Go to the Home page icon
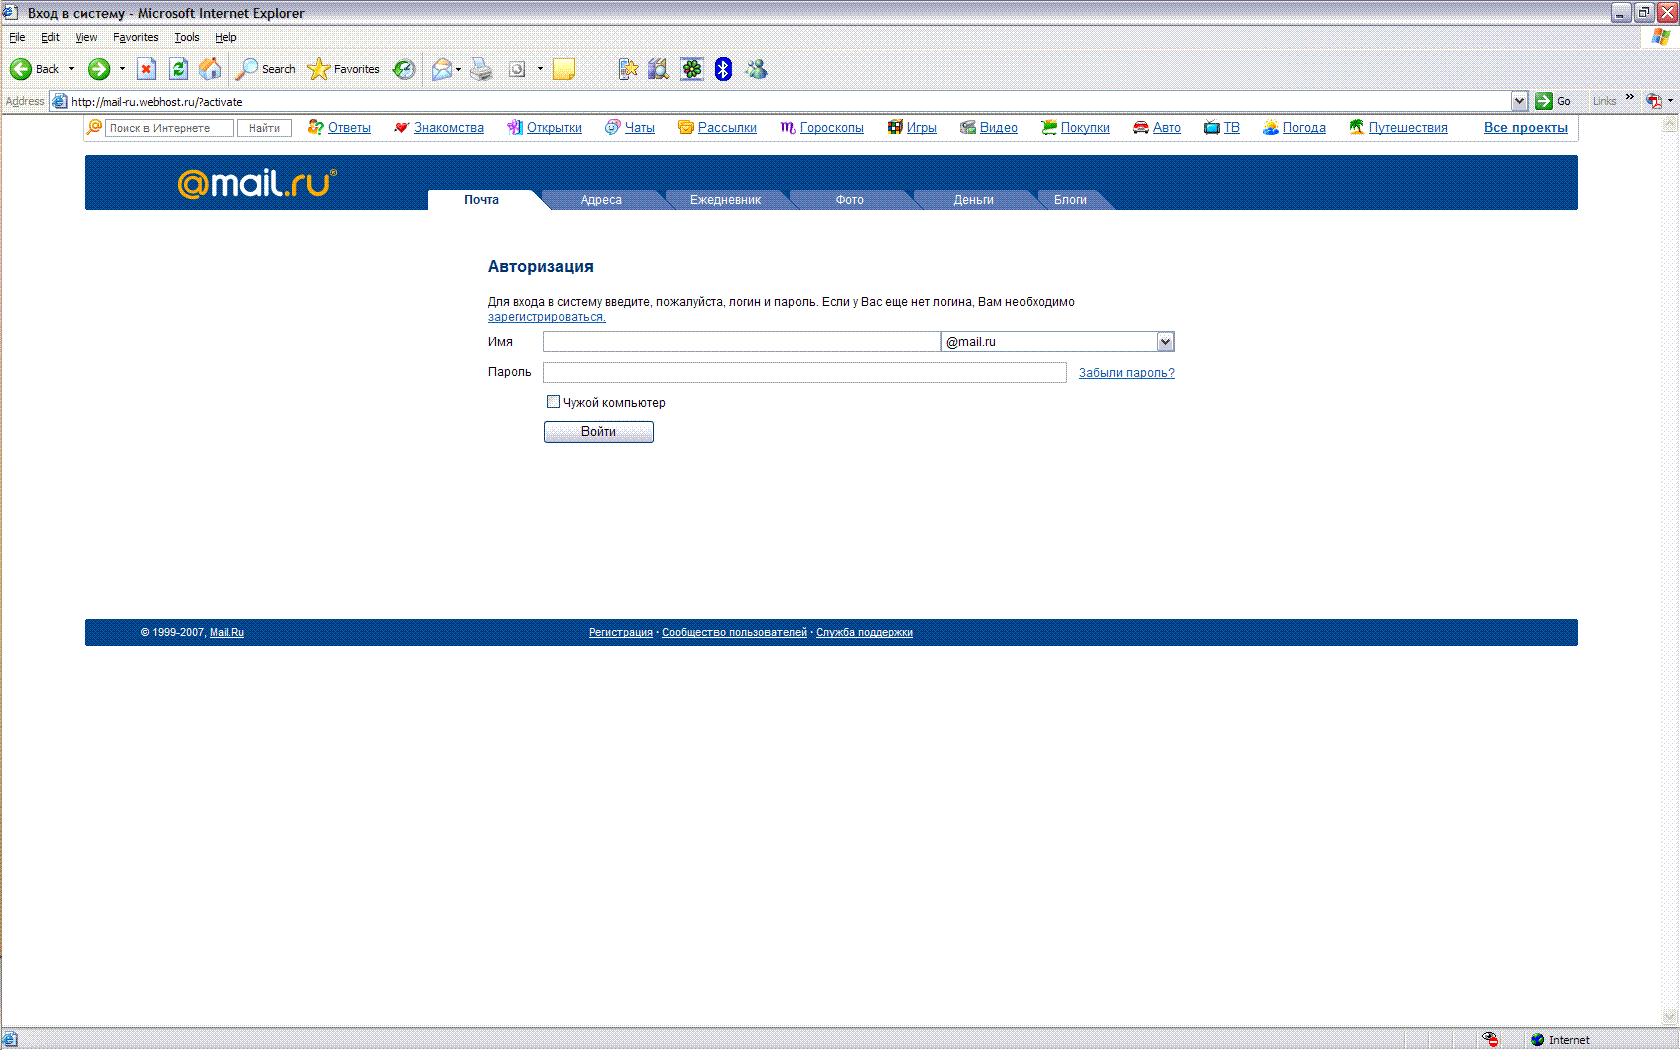The width and height of the screenshot is (1680, 1050). [x=210, y=69]
